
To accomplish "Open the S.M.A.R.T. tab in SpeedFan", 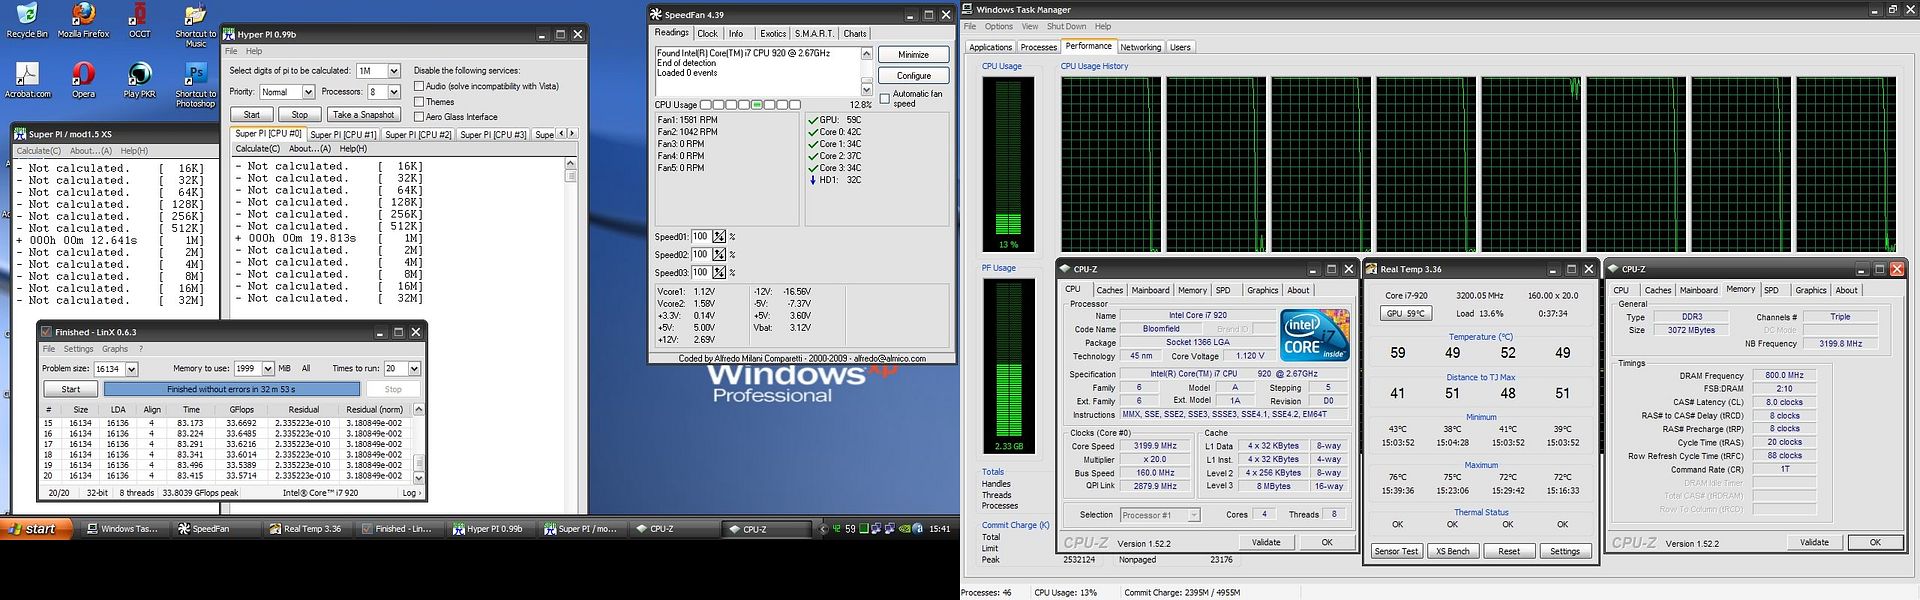I will click(815, 33).
